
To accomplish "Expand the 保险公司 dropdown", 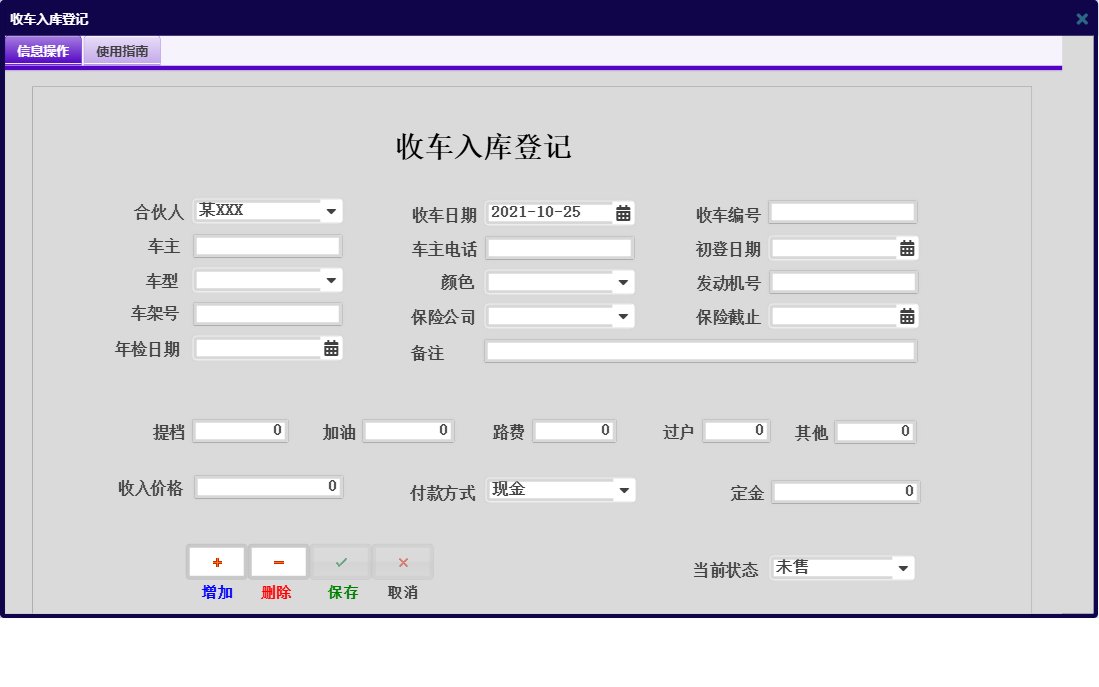I will coord(624,316).
